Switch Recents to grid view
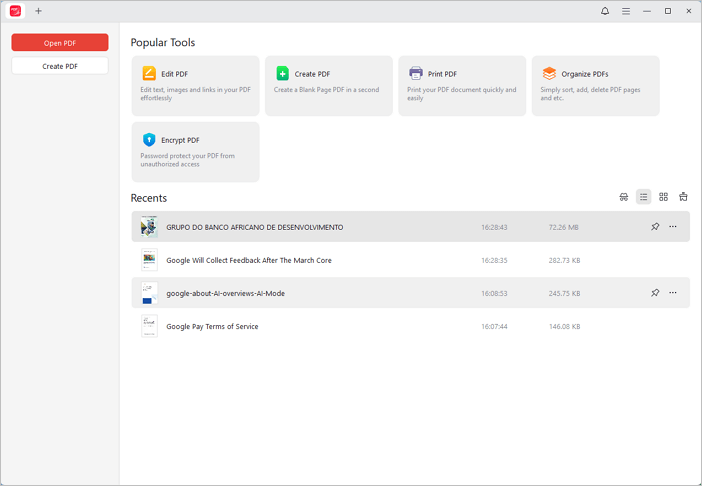 click(663, 197)
